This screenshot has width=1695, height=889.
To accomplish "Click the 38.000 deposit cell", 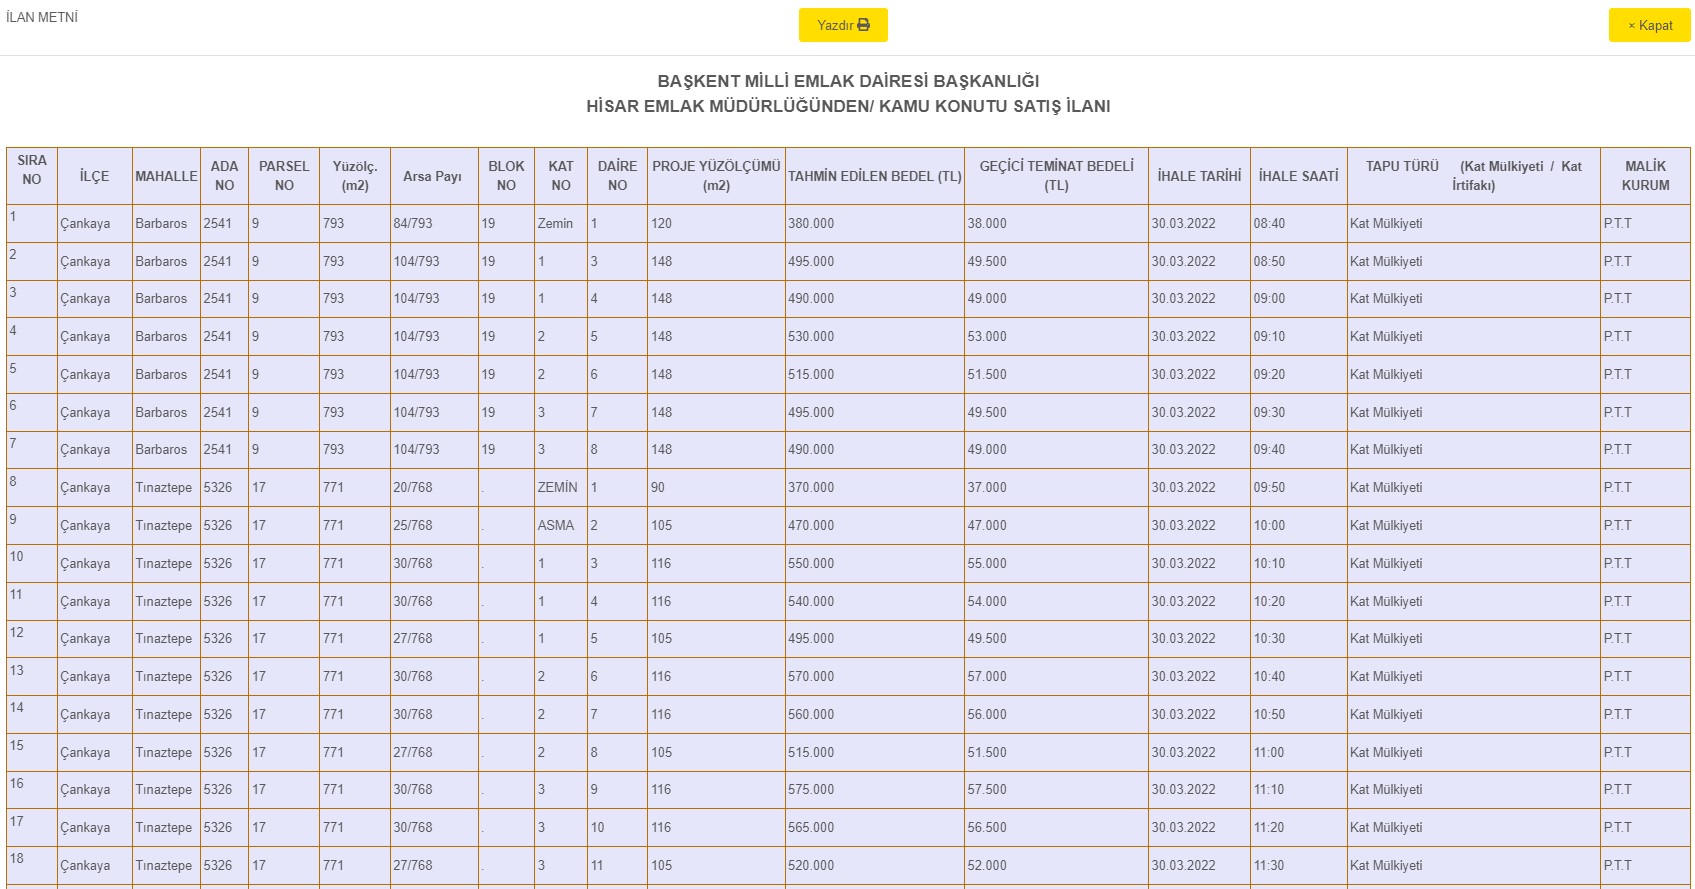I will [x=1056, y=223].
